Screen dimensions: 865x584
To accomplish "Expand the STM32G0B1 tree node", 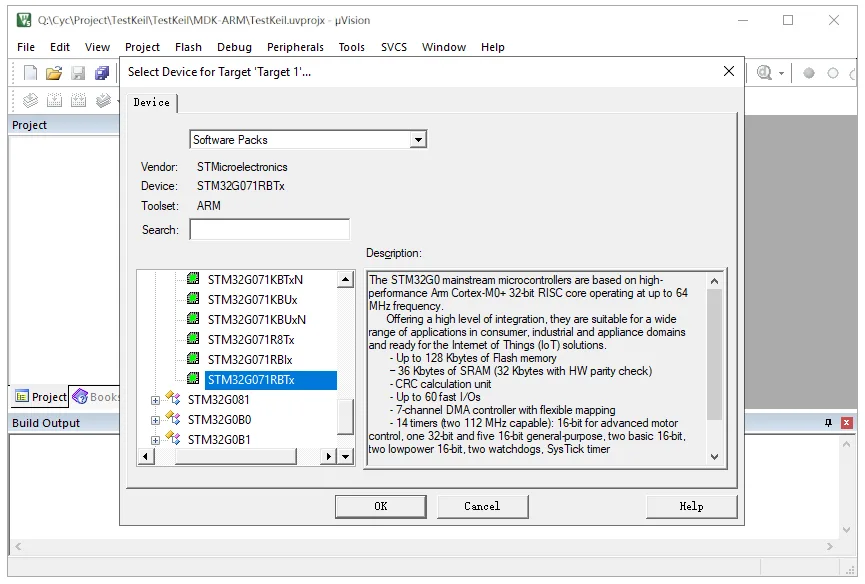I will pyautogui.click(x=155, y=440).
